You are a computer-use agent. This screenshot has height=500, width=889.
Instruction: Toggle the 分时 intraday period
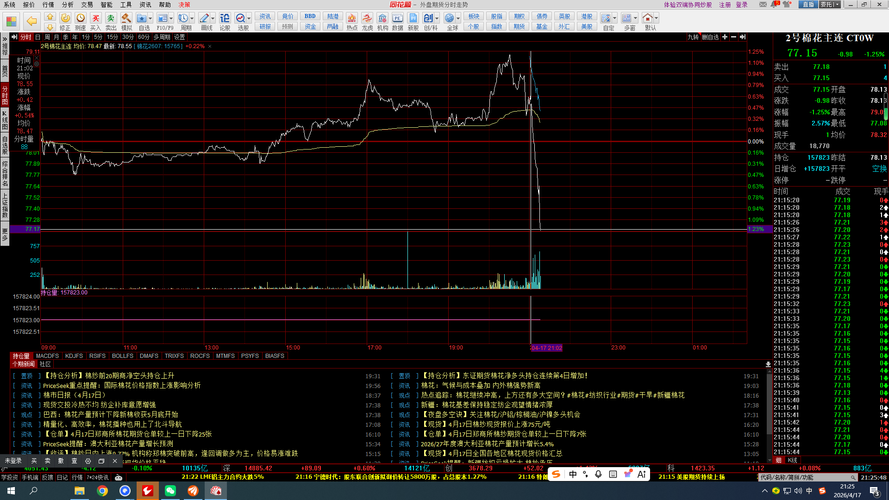(x=26, y=37)
